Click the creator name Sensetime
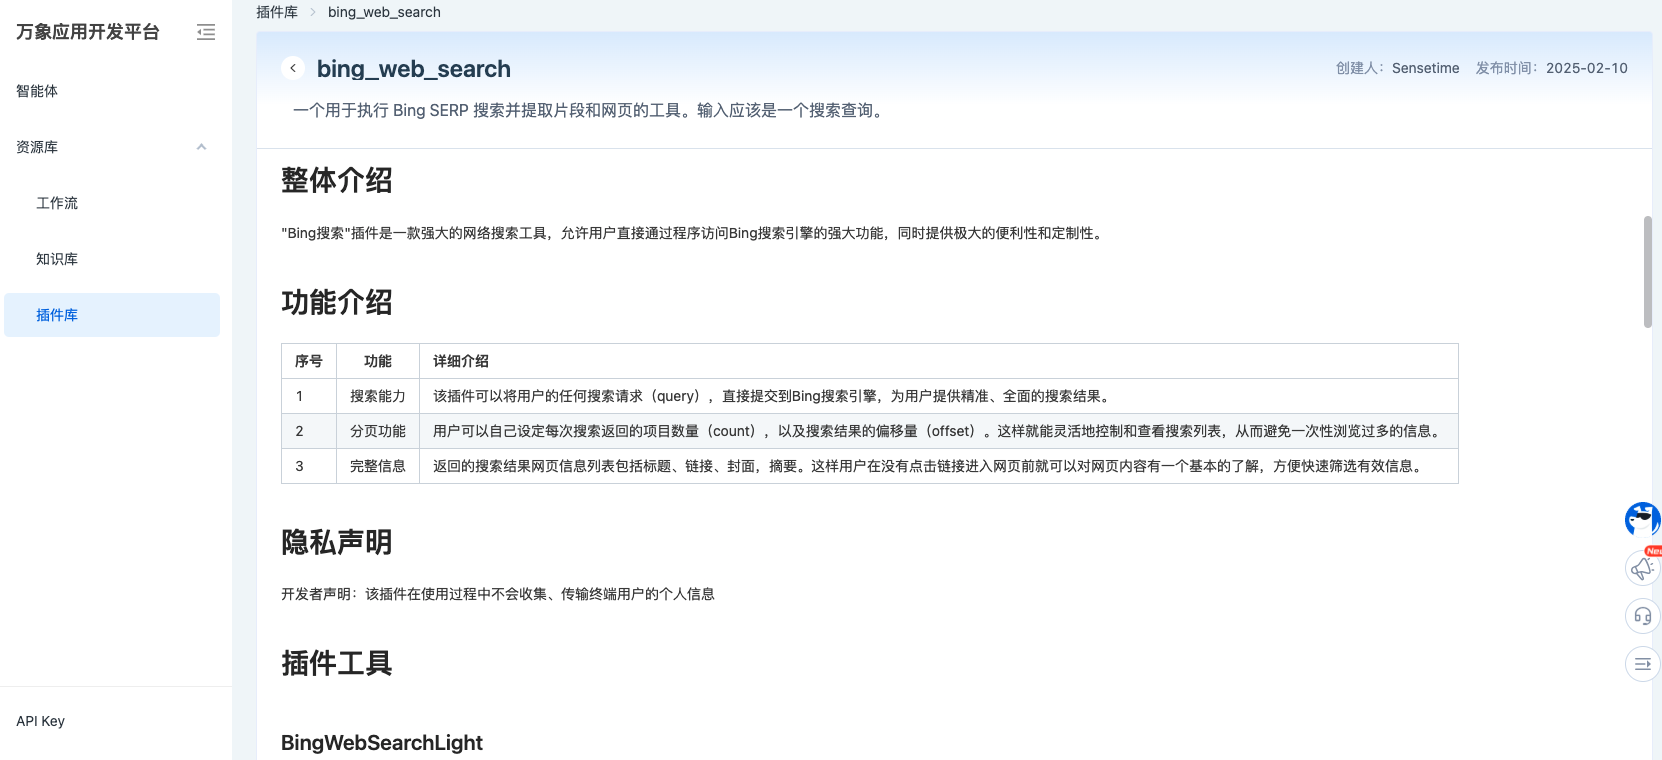This screenshot has height=760, width=1662. pos(1425,68)
